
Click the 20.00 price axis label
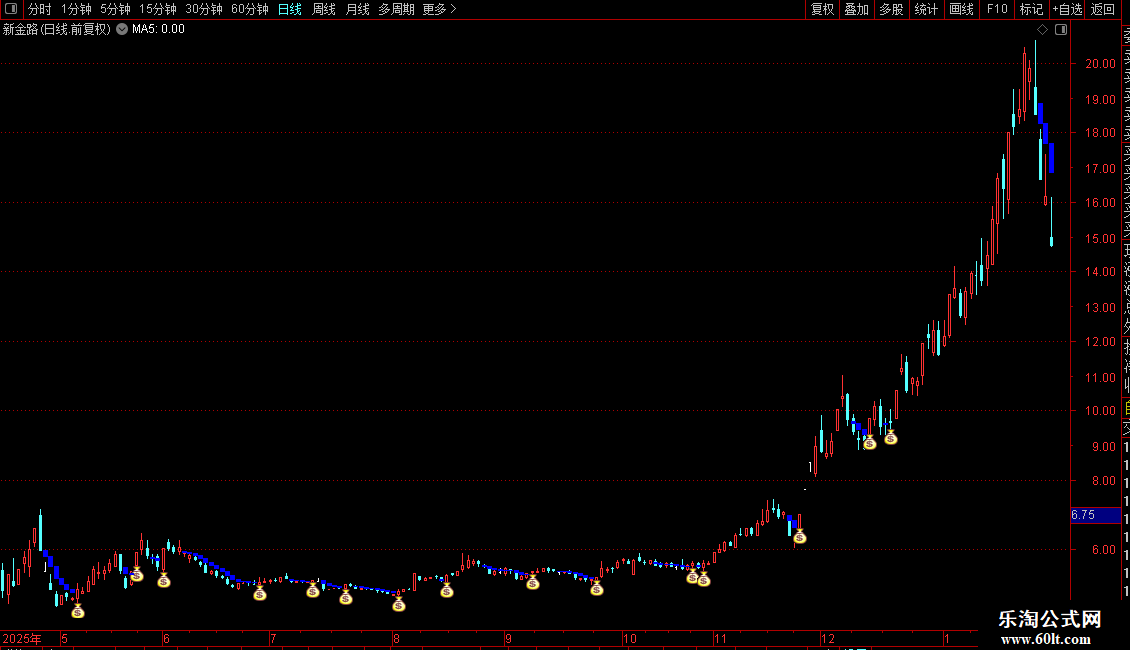[x=1100, y=63]
